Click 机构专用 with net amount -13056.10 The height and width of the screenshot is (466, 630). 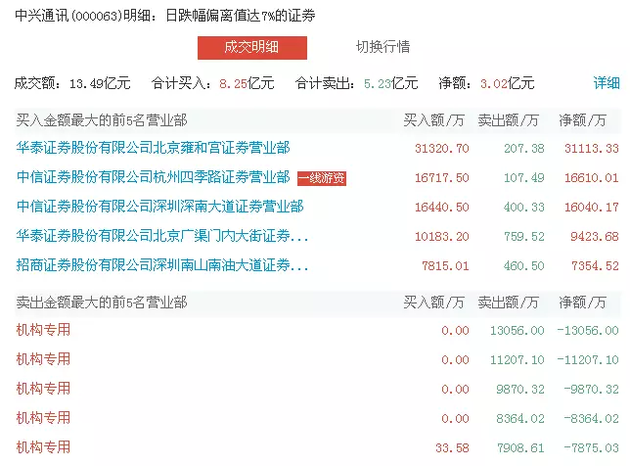point(44,330)
